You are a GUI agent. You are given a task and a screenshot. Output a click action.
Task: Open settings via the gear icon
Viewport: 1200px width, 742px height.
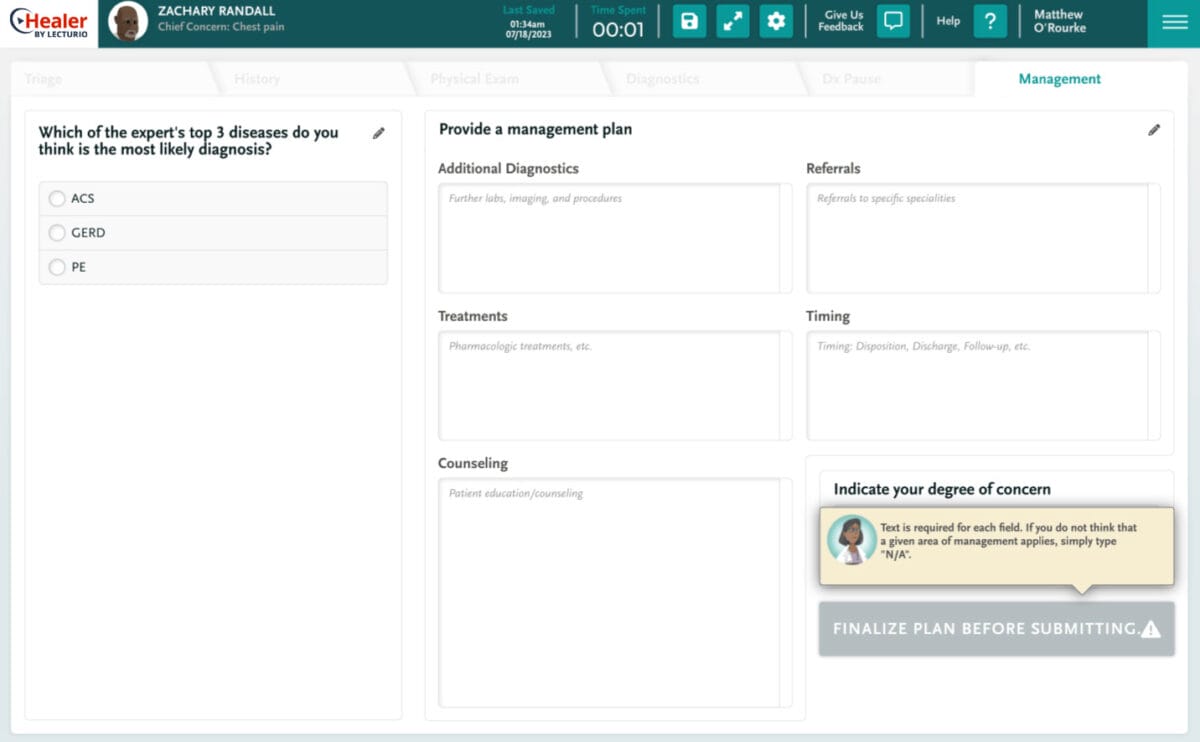pyautogui.click(x=776, y=22)
